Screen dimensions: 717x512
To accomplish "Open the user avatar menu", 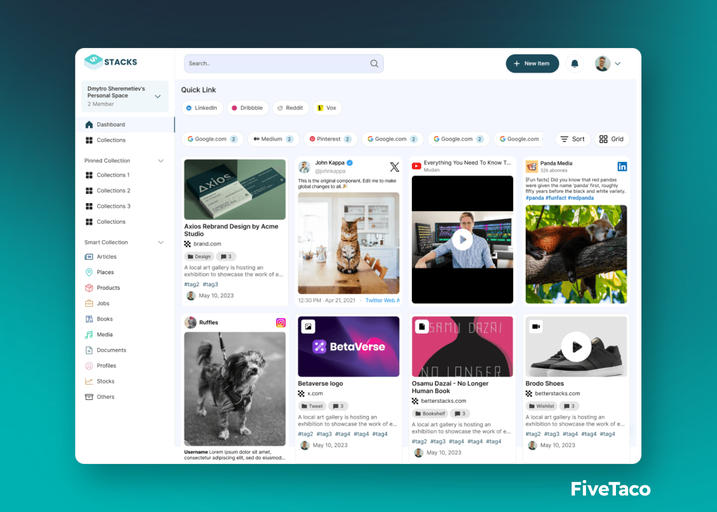I will point(608,64).
